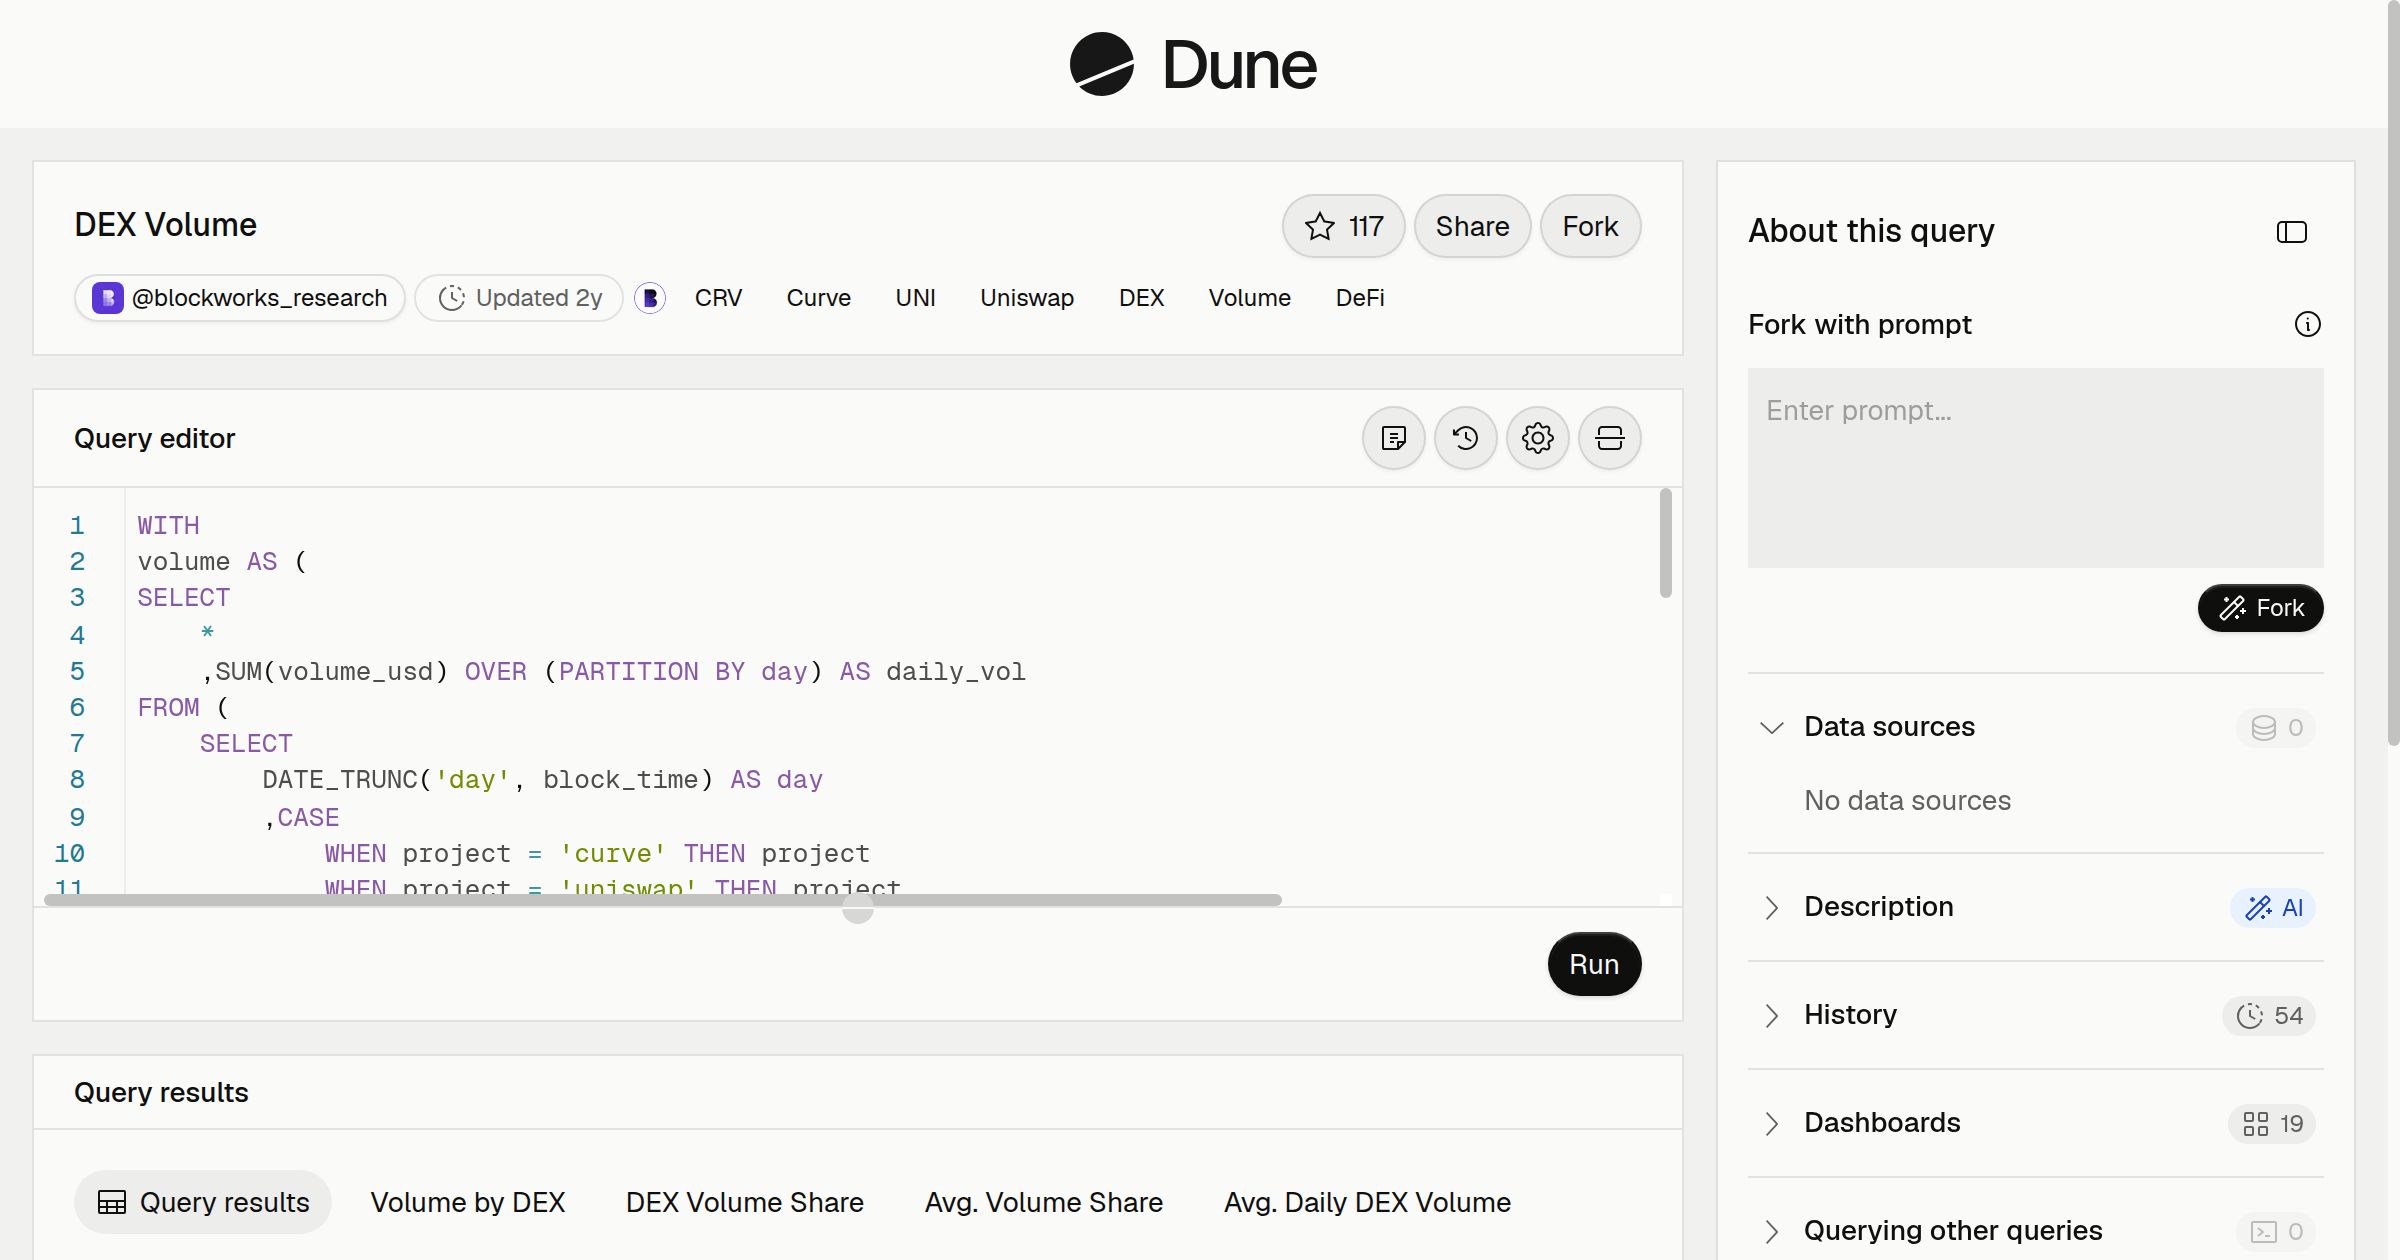The height and width of the screenshot is (1260, 2400).
Task: Click the editor resize handle
Action: [x=857, y=909]
